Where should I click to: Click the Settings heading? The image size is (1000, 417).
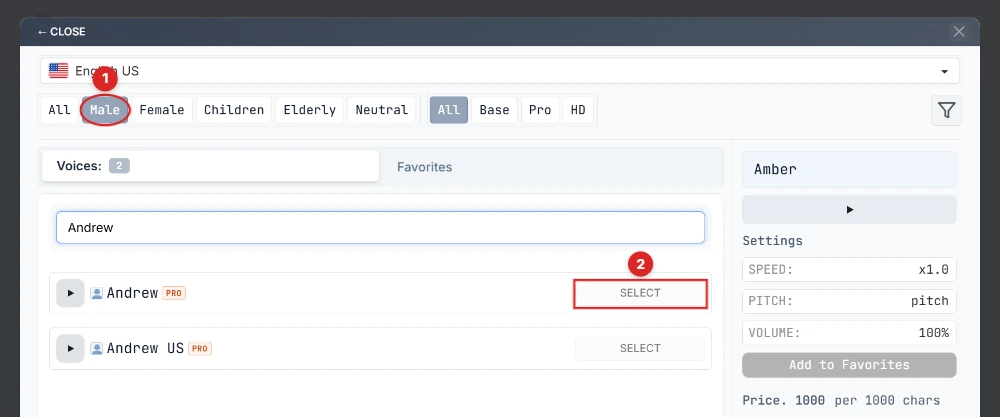pyautogui.click(x=772, y=241)
